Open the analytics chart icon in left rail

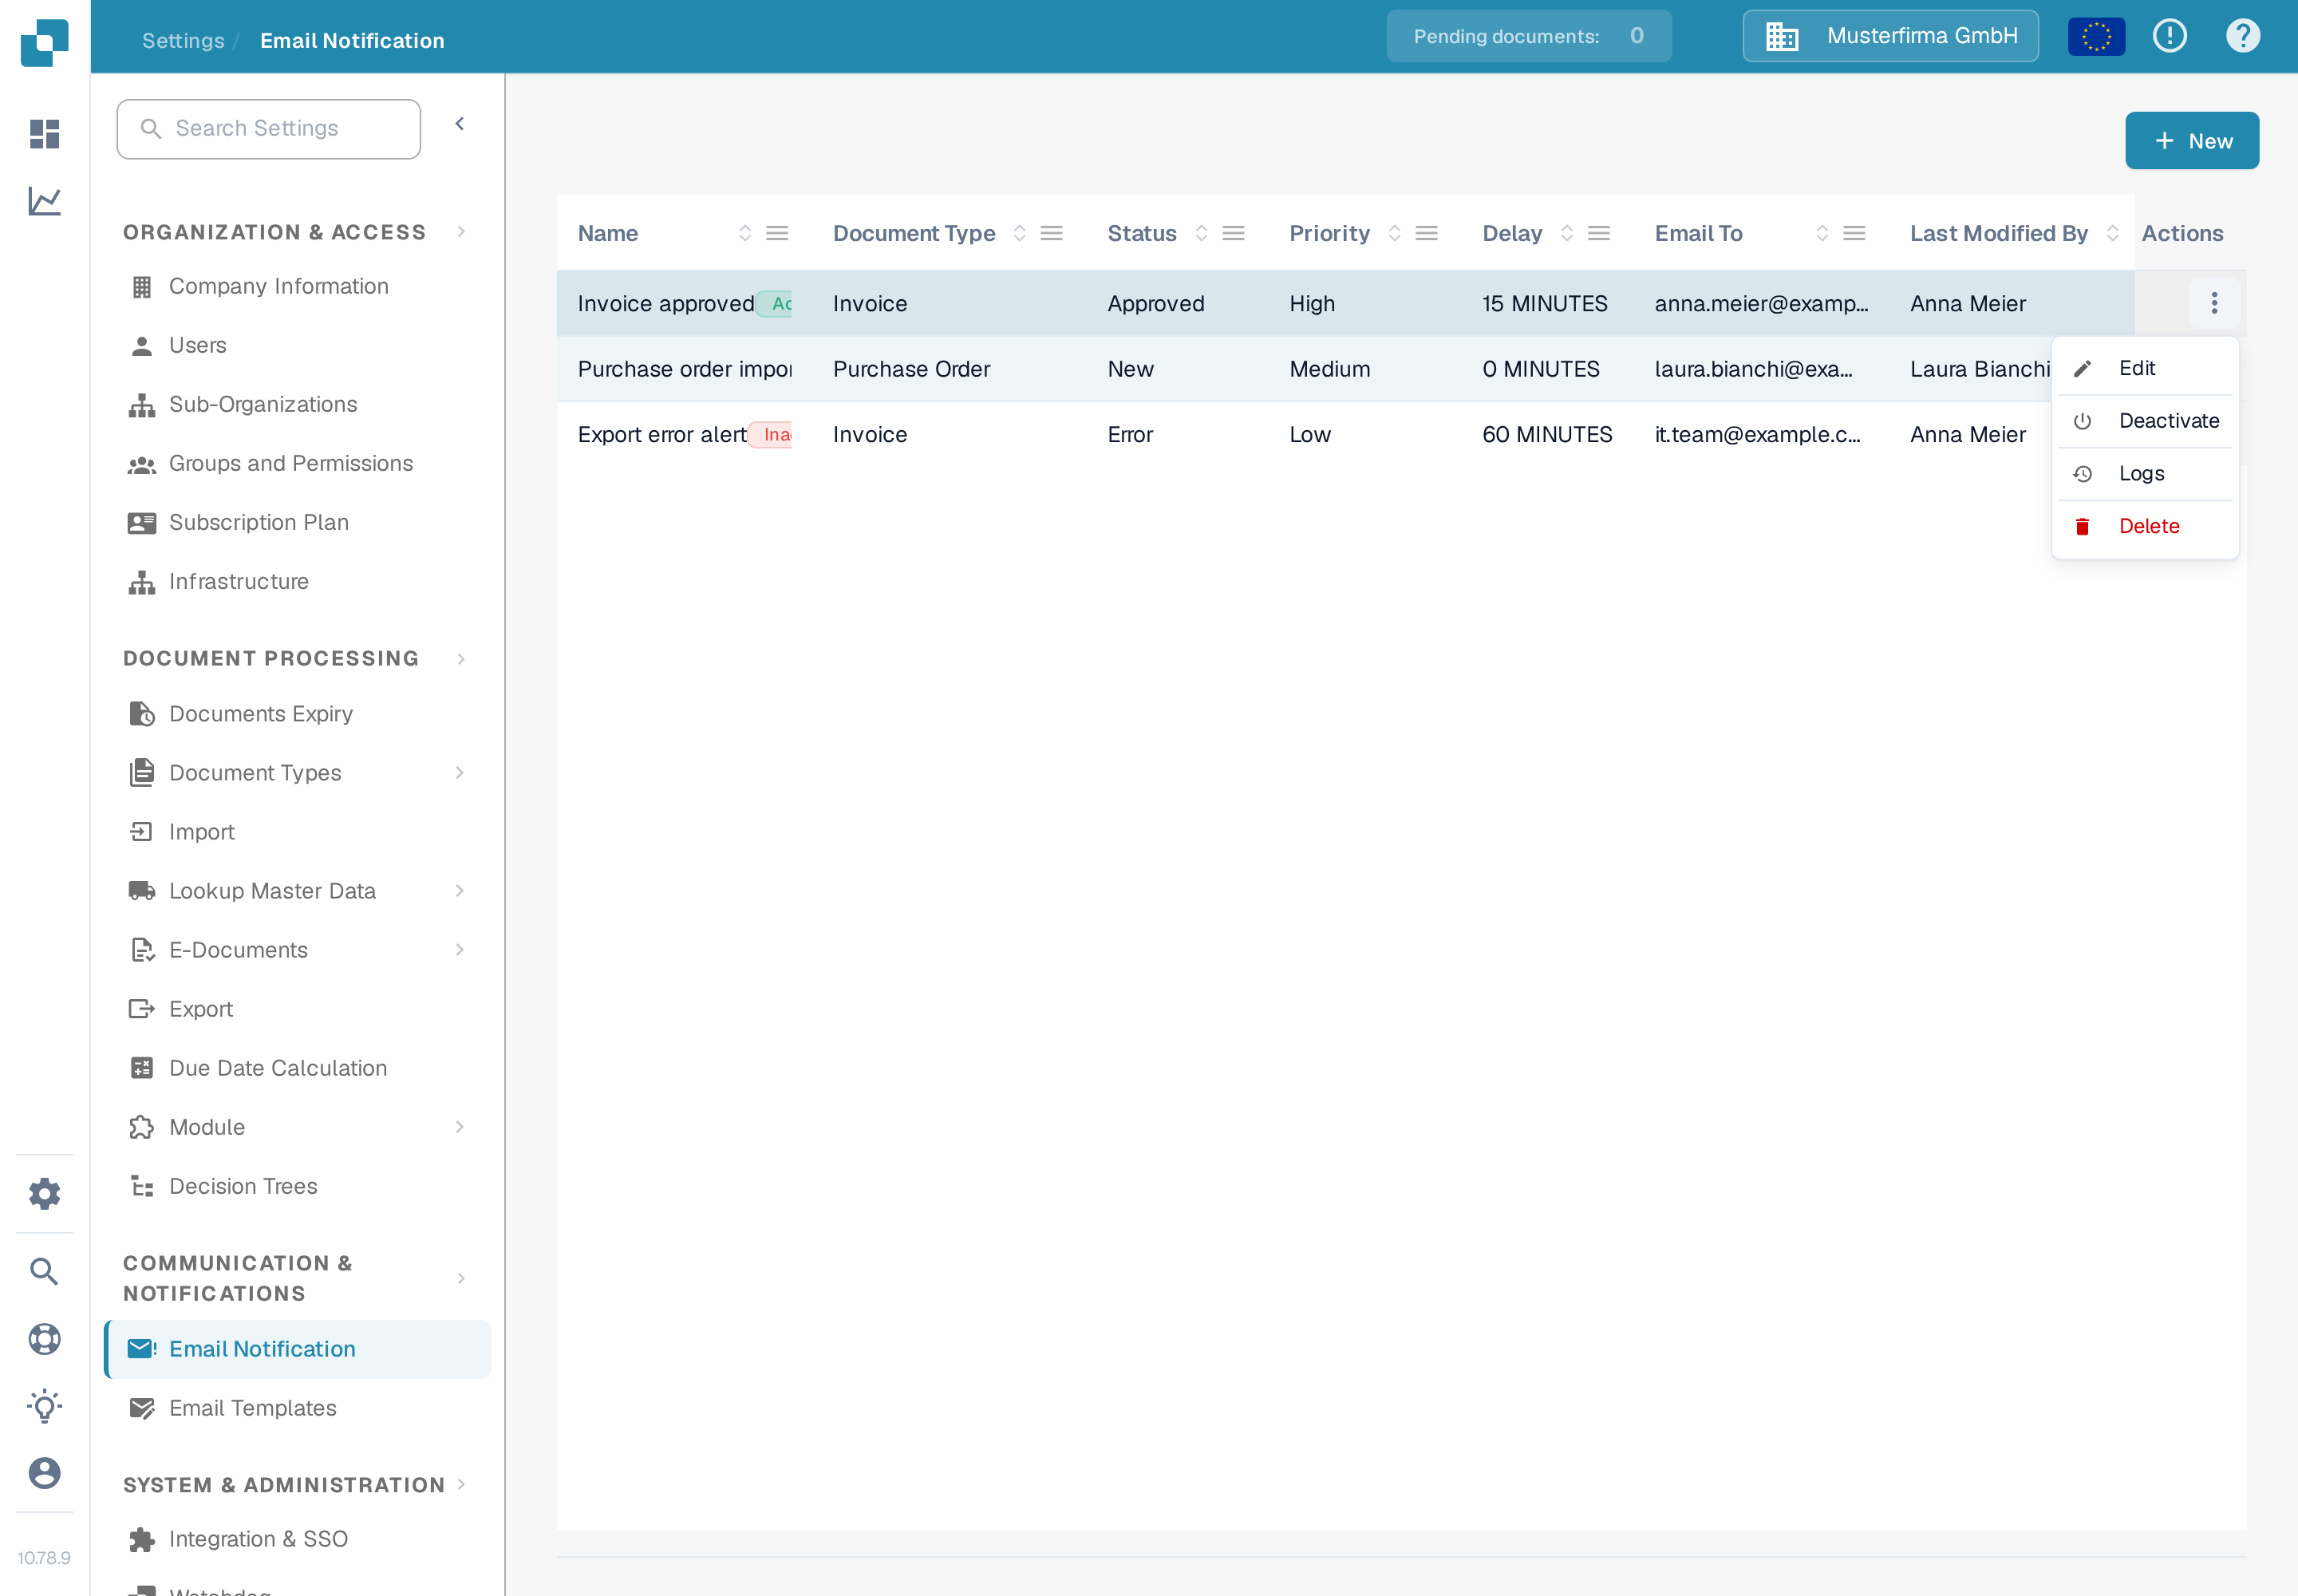44,201
